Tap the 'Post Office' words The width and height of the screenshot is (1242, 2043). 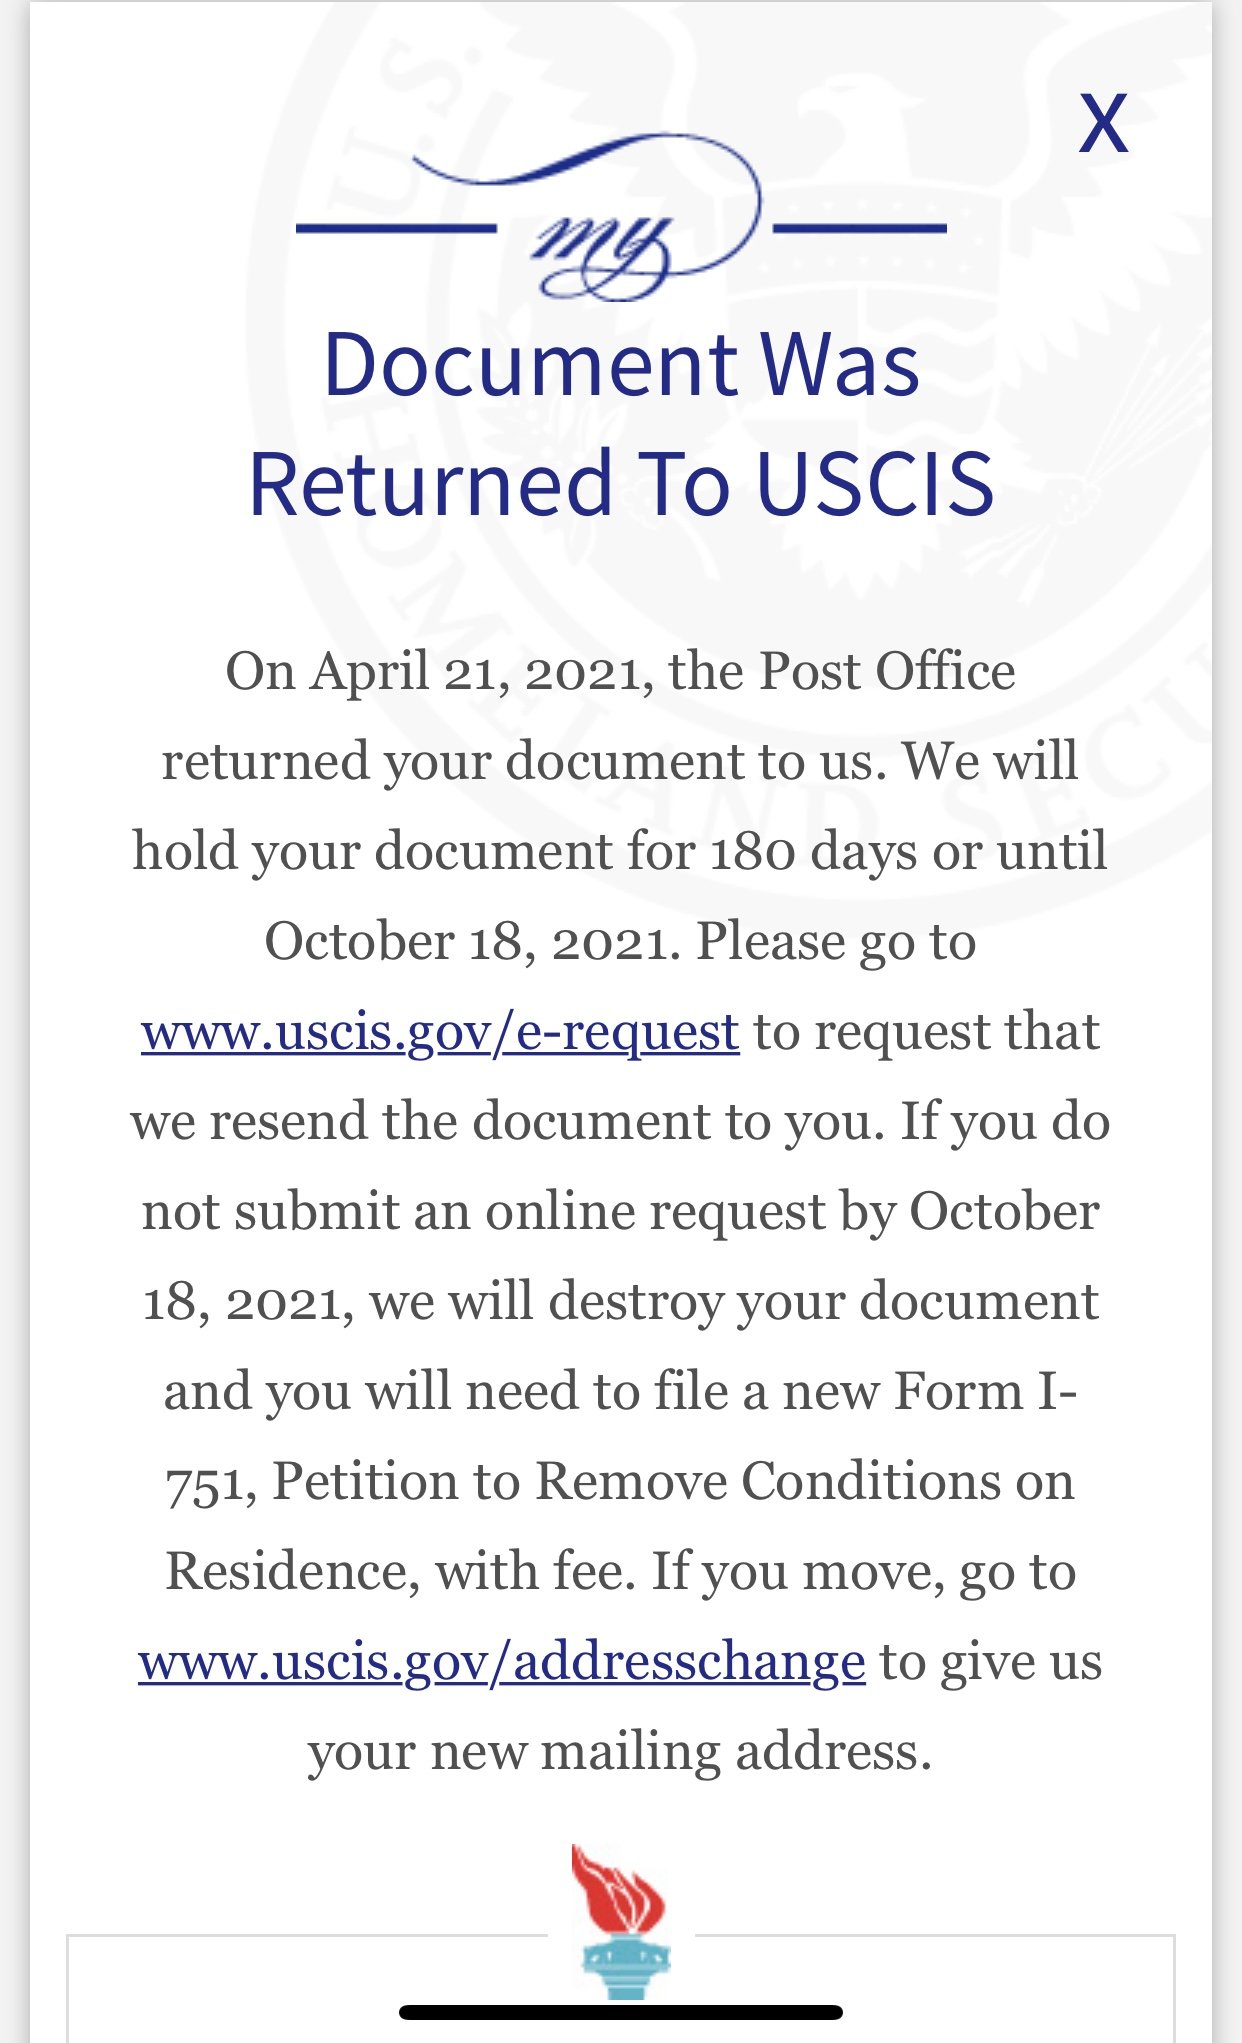(x=887, y=671)
